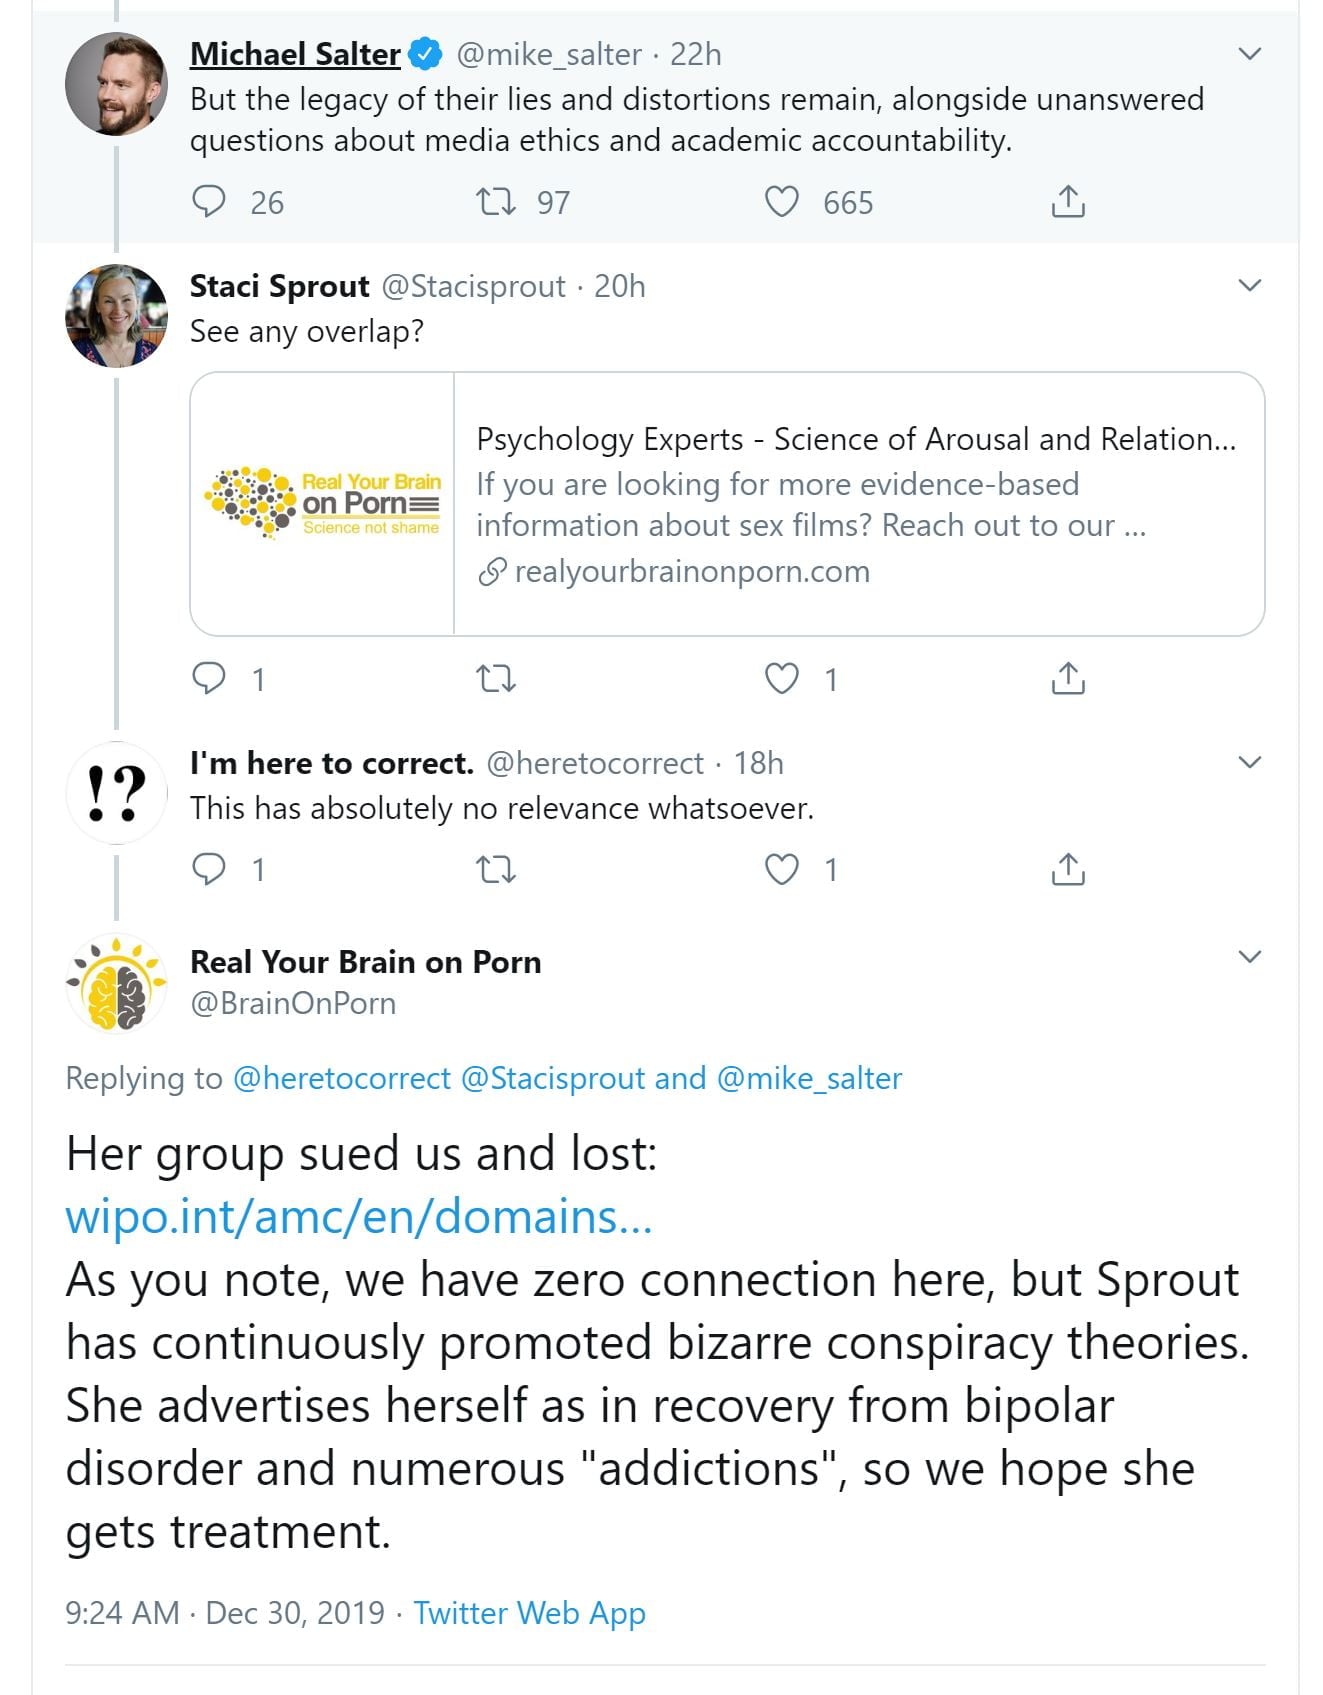The height and width of the screenshot is (1695, 1323).
Task: Open the @mike_salter mention in reply line
Action: coord(809,1078)
